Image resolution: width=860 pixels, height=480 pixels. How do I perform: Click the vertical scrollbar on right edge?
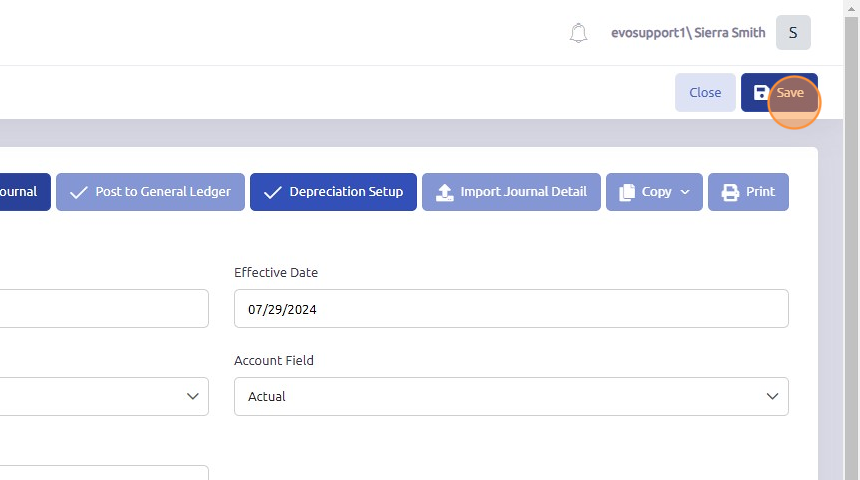coord(851,240)
